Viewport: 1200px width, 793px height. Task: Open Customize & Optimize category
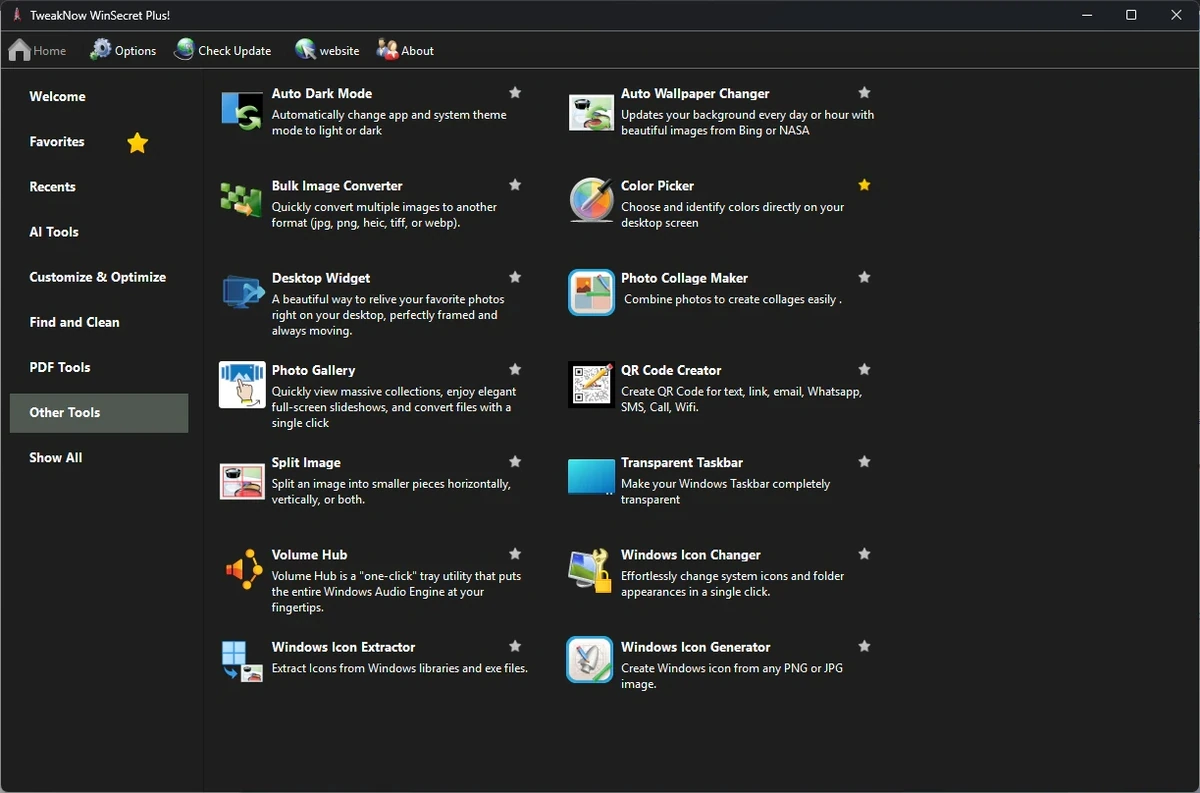coord(99,277)
